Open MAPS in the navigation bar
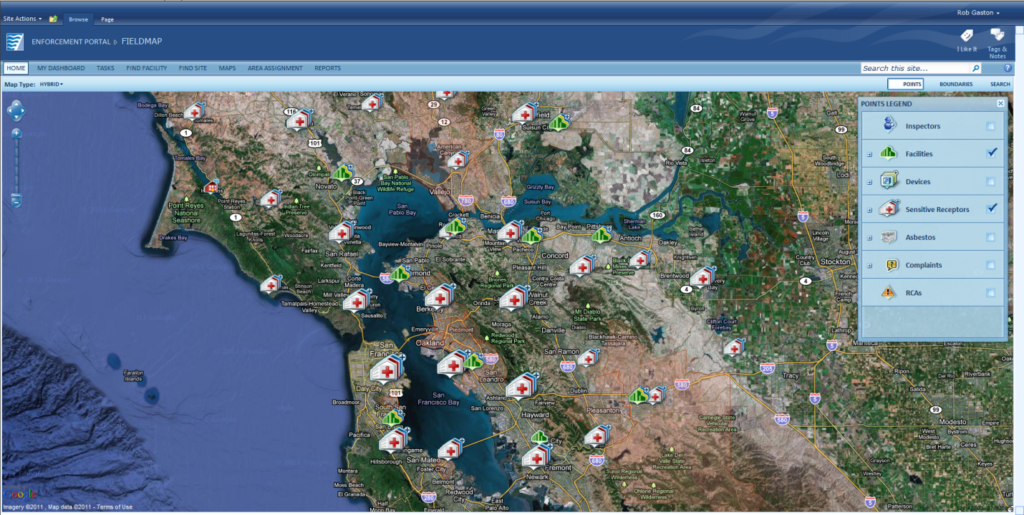 pyautogui.click(x=227, y=68)
